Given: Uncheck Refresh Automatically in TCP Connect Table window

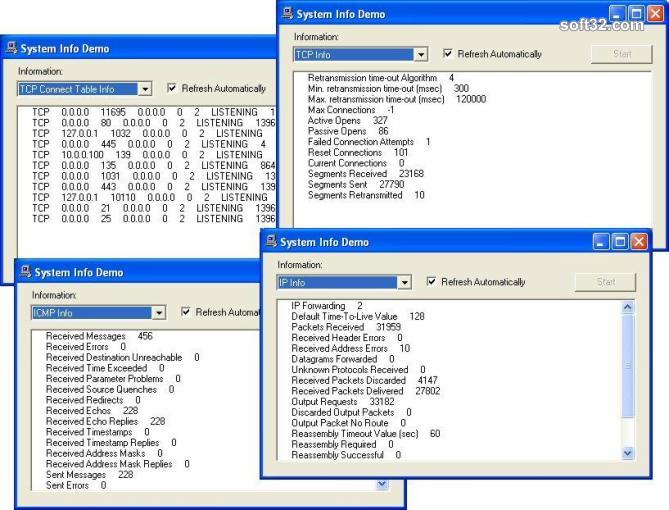Looking at the screenshot, I should pos(172,88).
